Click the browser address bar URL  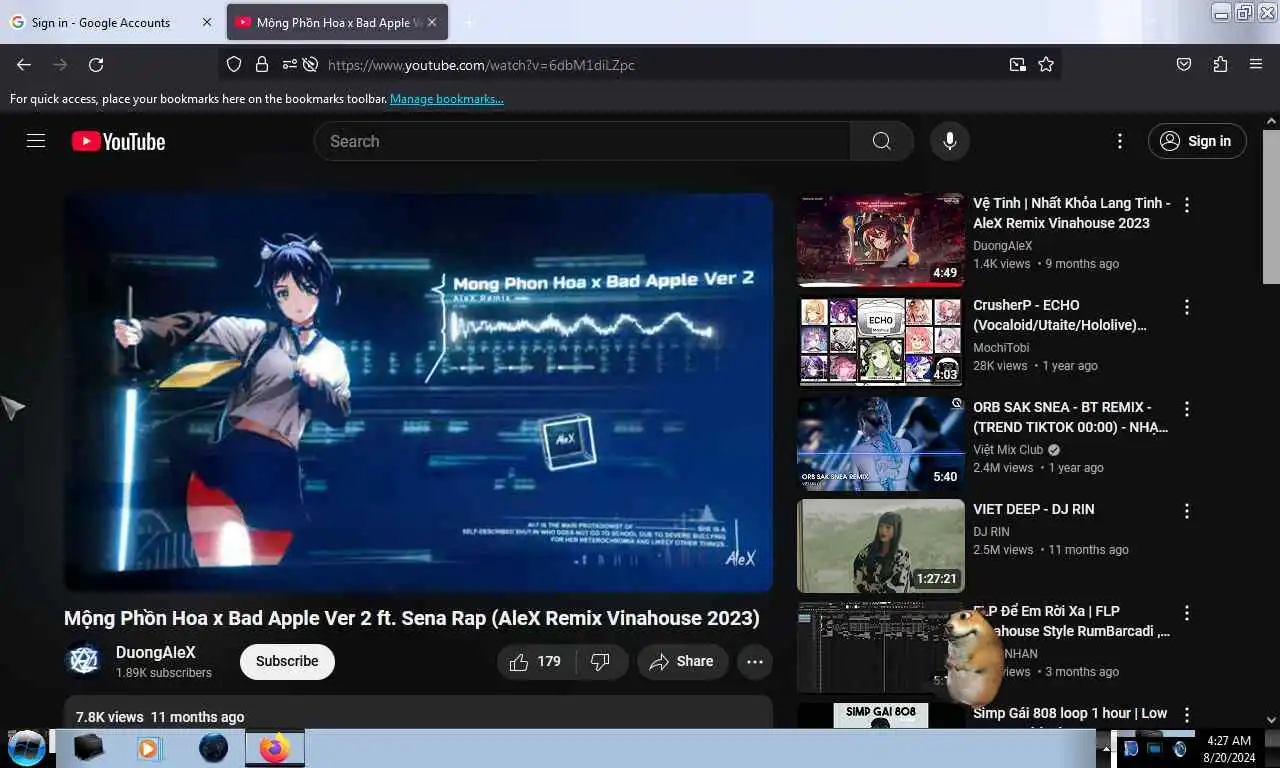481,65
